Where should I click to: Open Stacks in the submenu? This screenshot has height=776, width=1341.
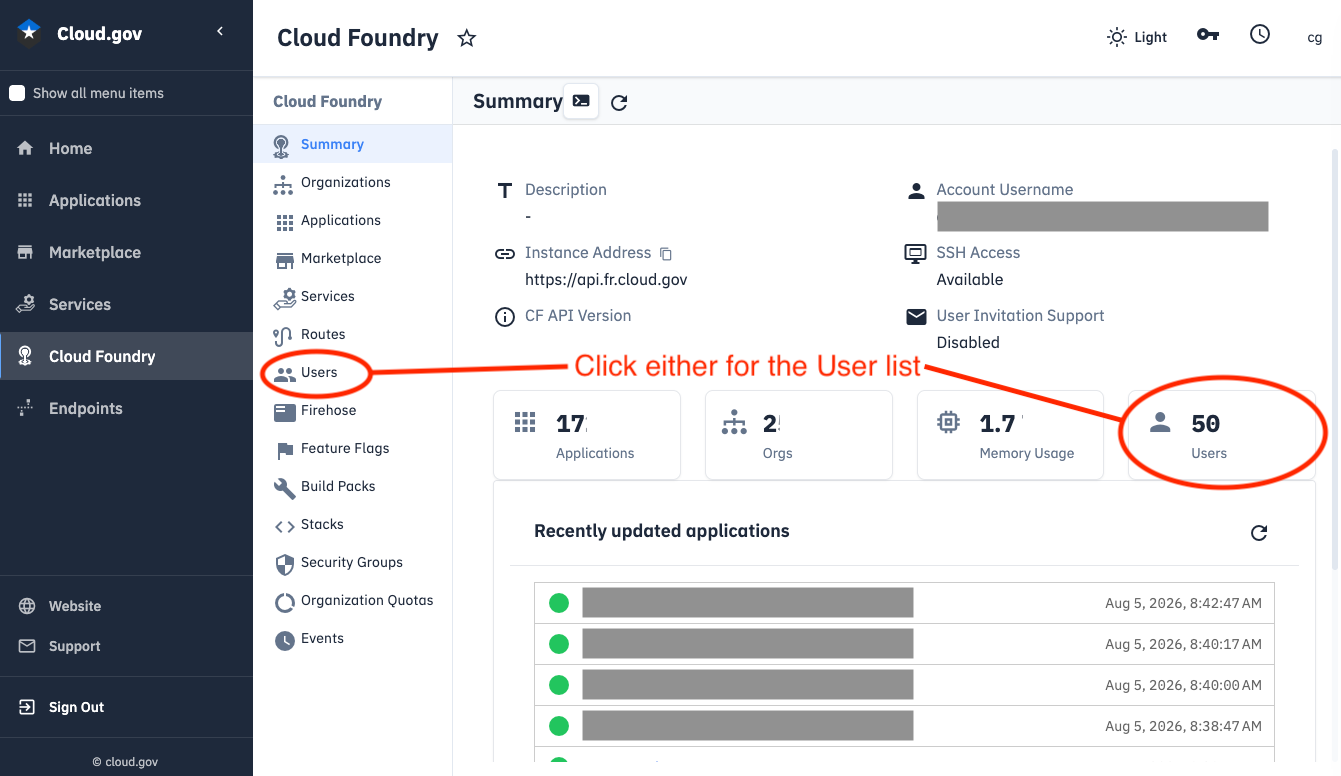point(353,524)
